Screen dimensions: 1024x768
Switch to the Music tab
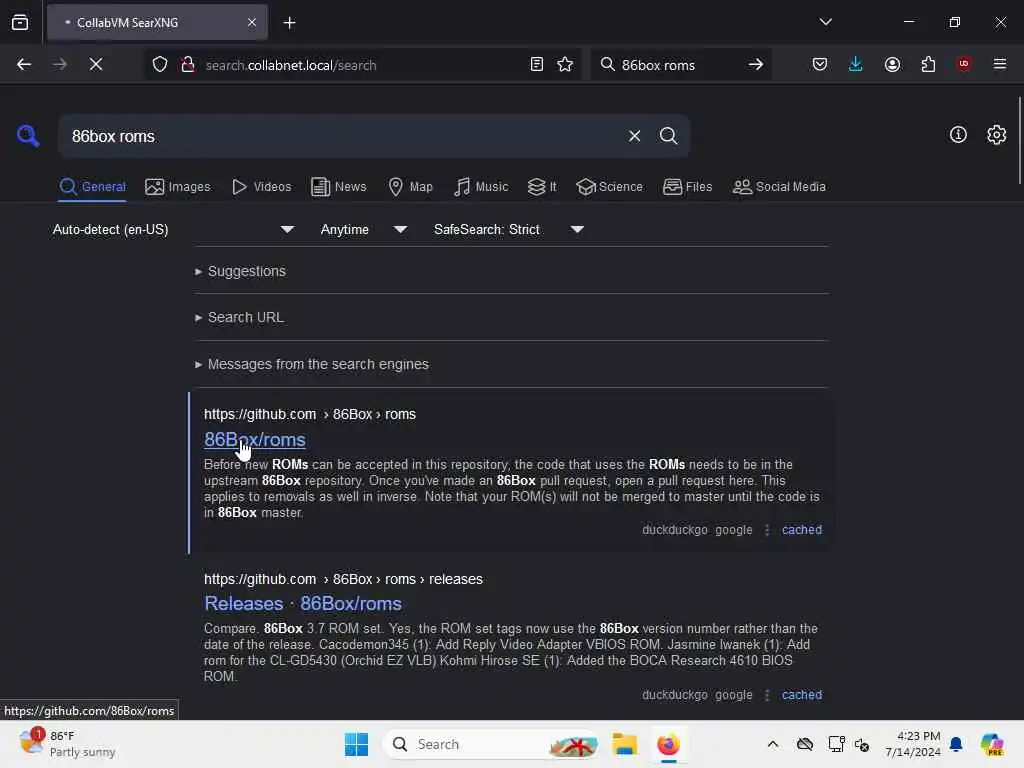pyautogui.click(x=481, y=187)
